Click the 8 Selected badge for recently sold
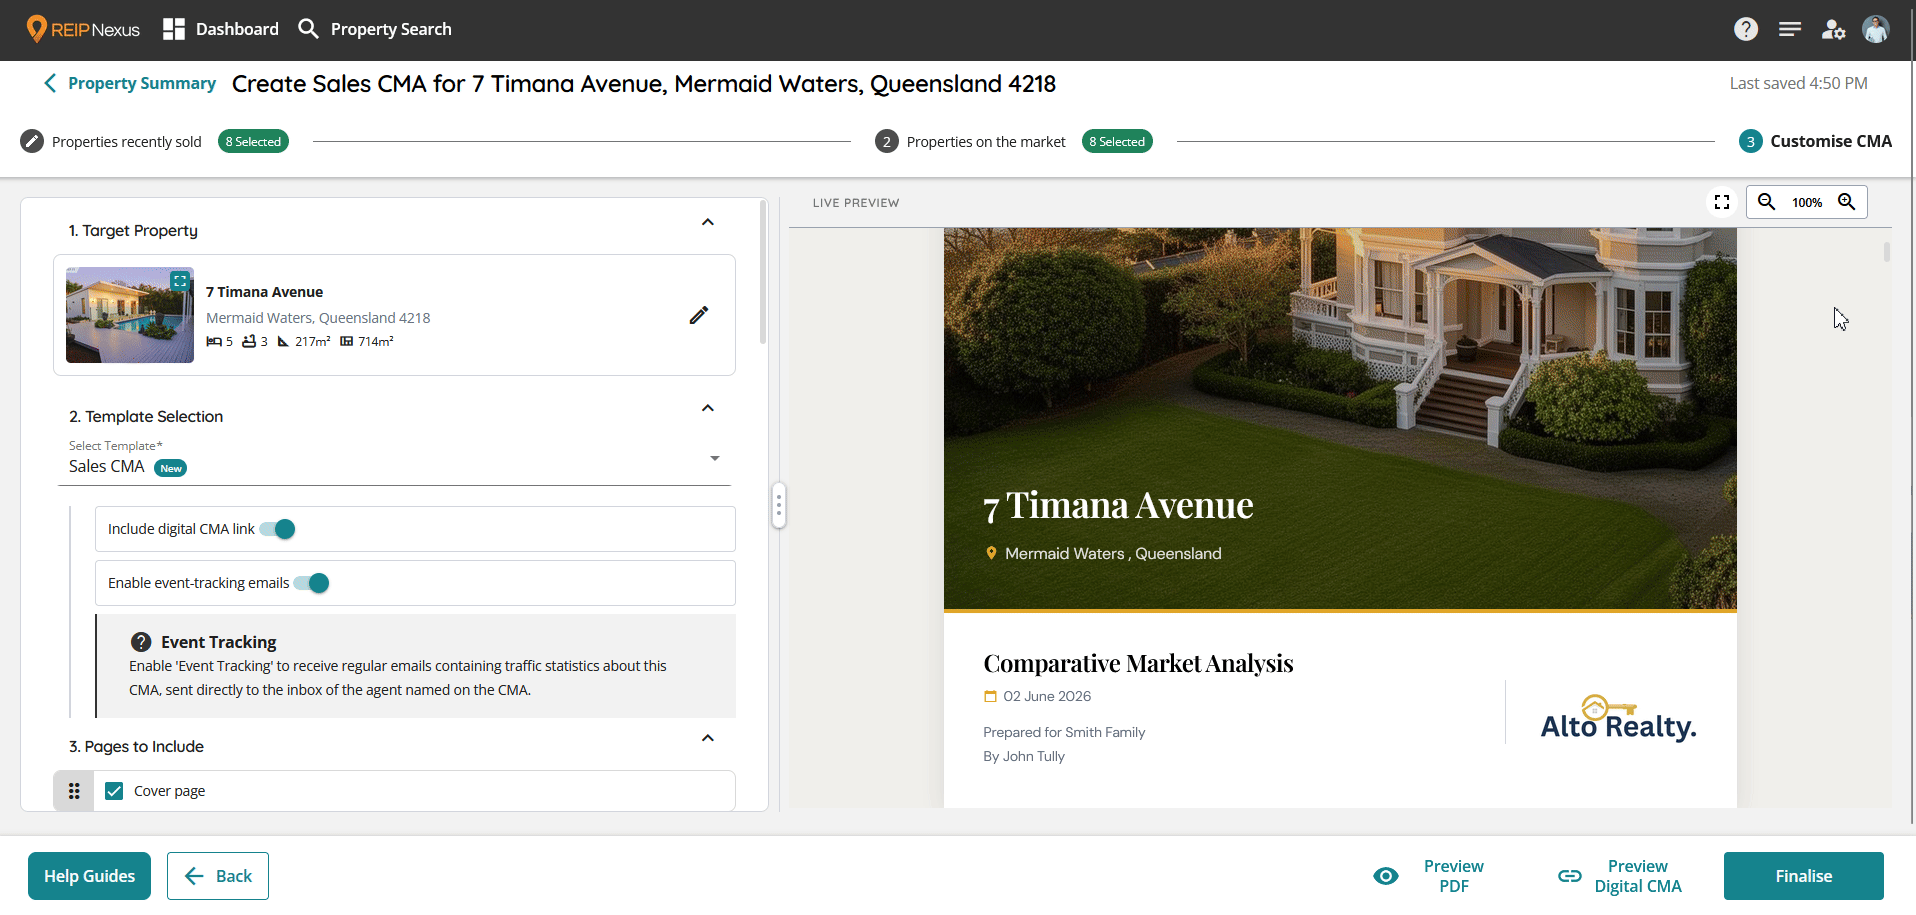The image size is (1916, 915). point(253,141)
